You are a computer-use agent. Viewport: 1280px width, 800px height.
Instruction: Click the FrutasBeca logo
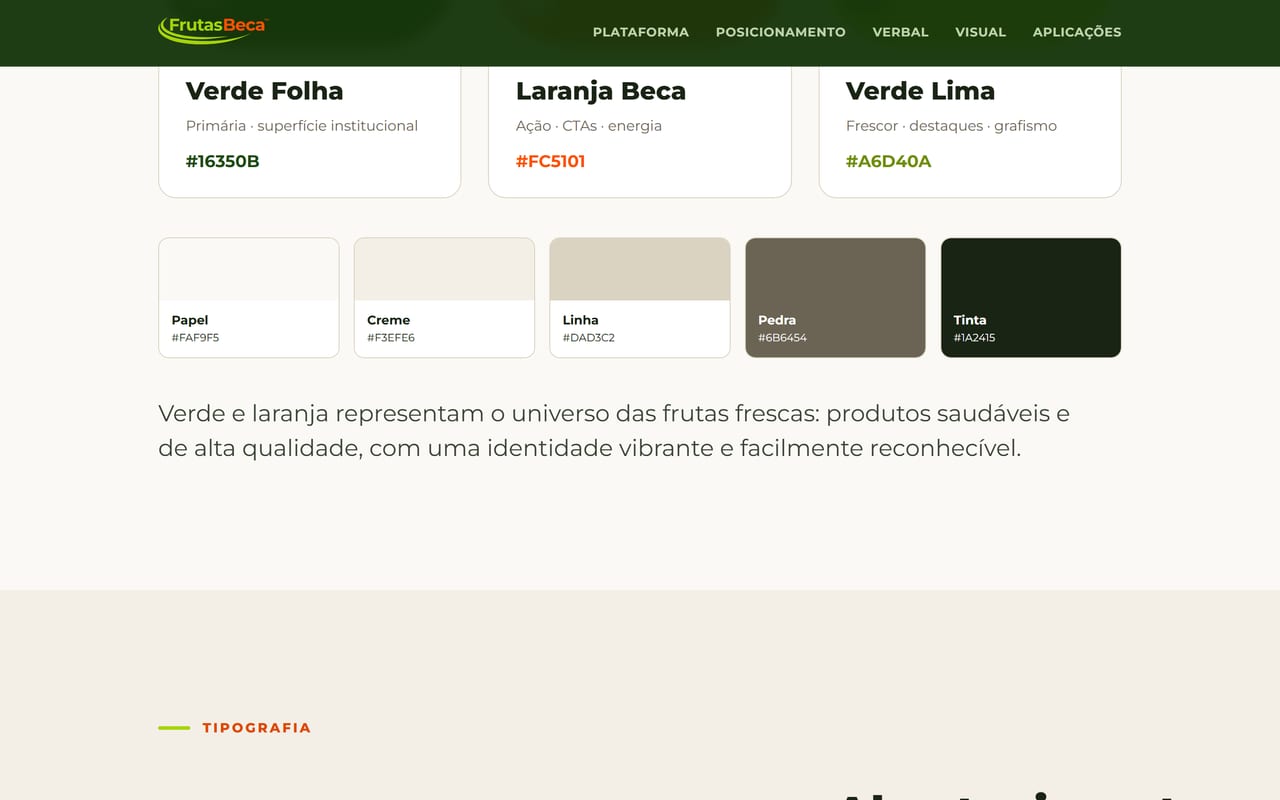[x=213, y=30]
